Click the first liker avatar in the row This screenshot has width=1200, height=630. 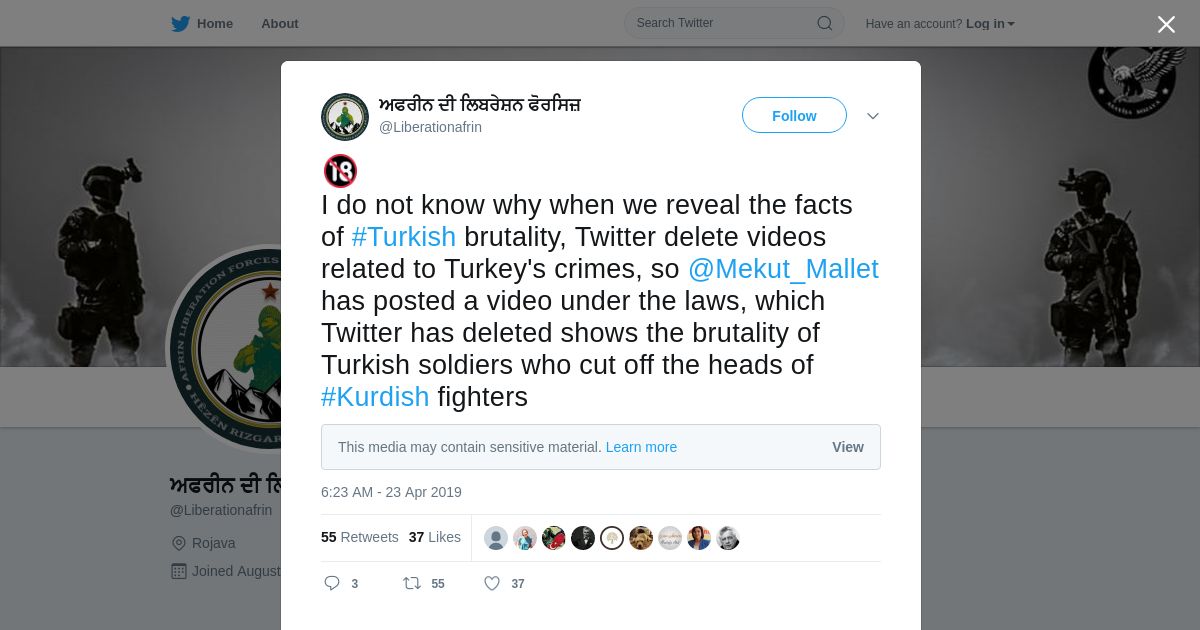coord(496,538)
